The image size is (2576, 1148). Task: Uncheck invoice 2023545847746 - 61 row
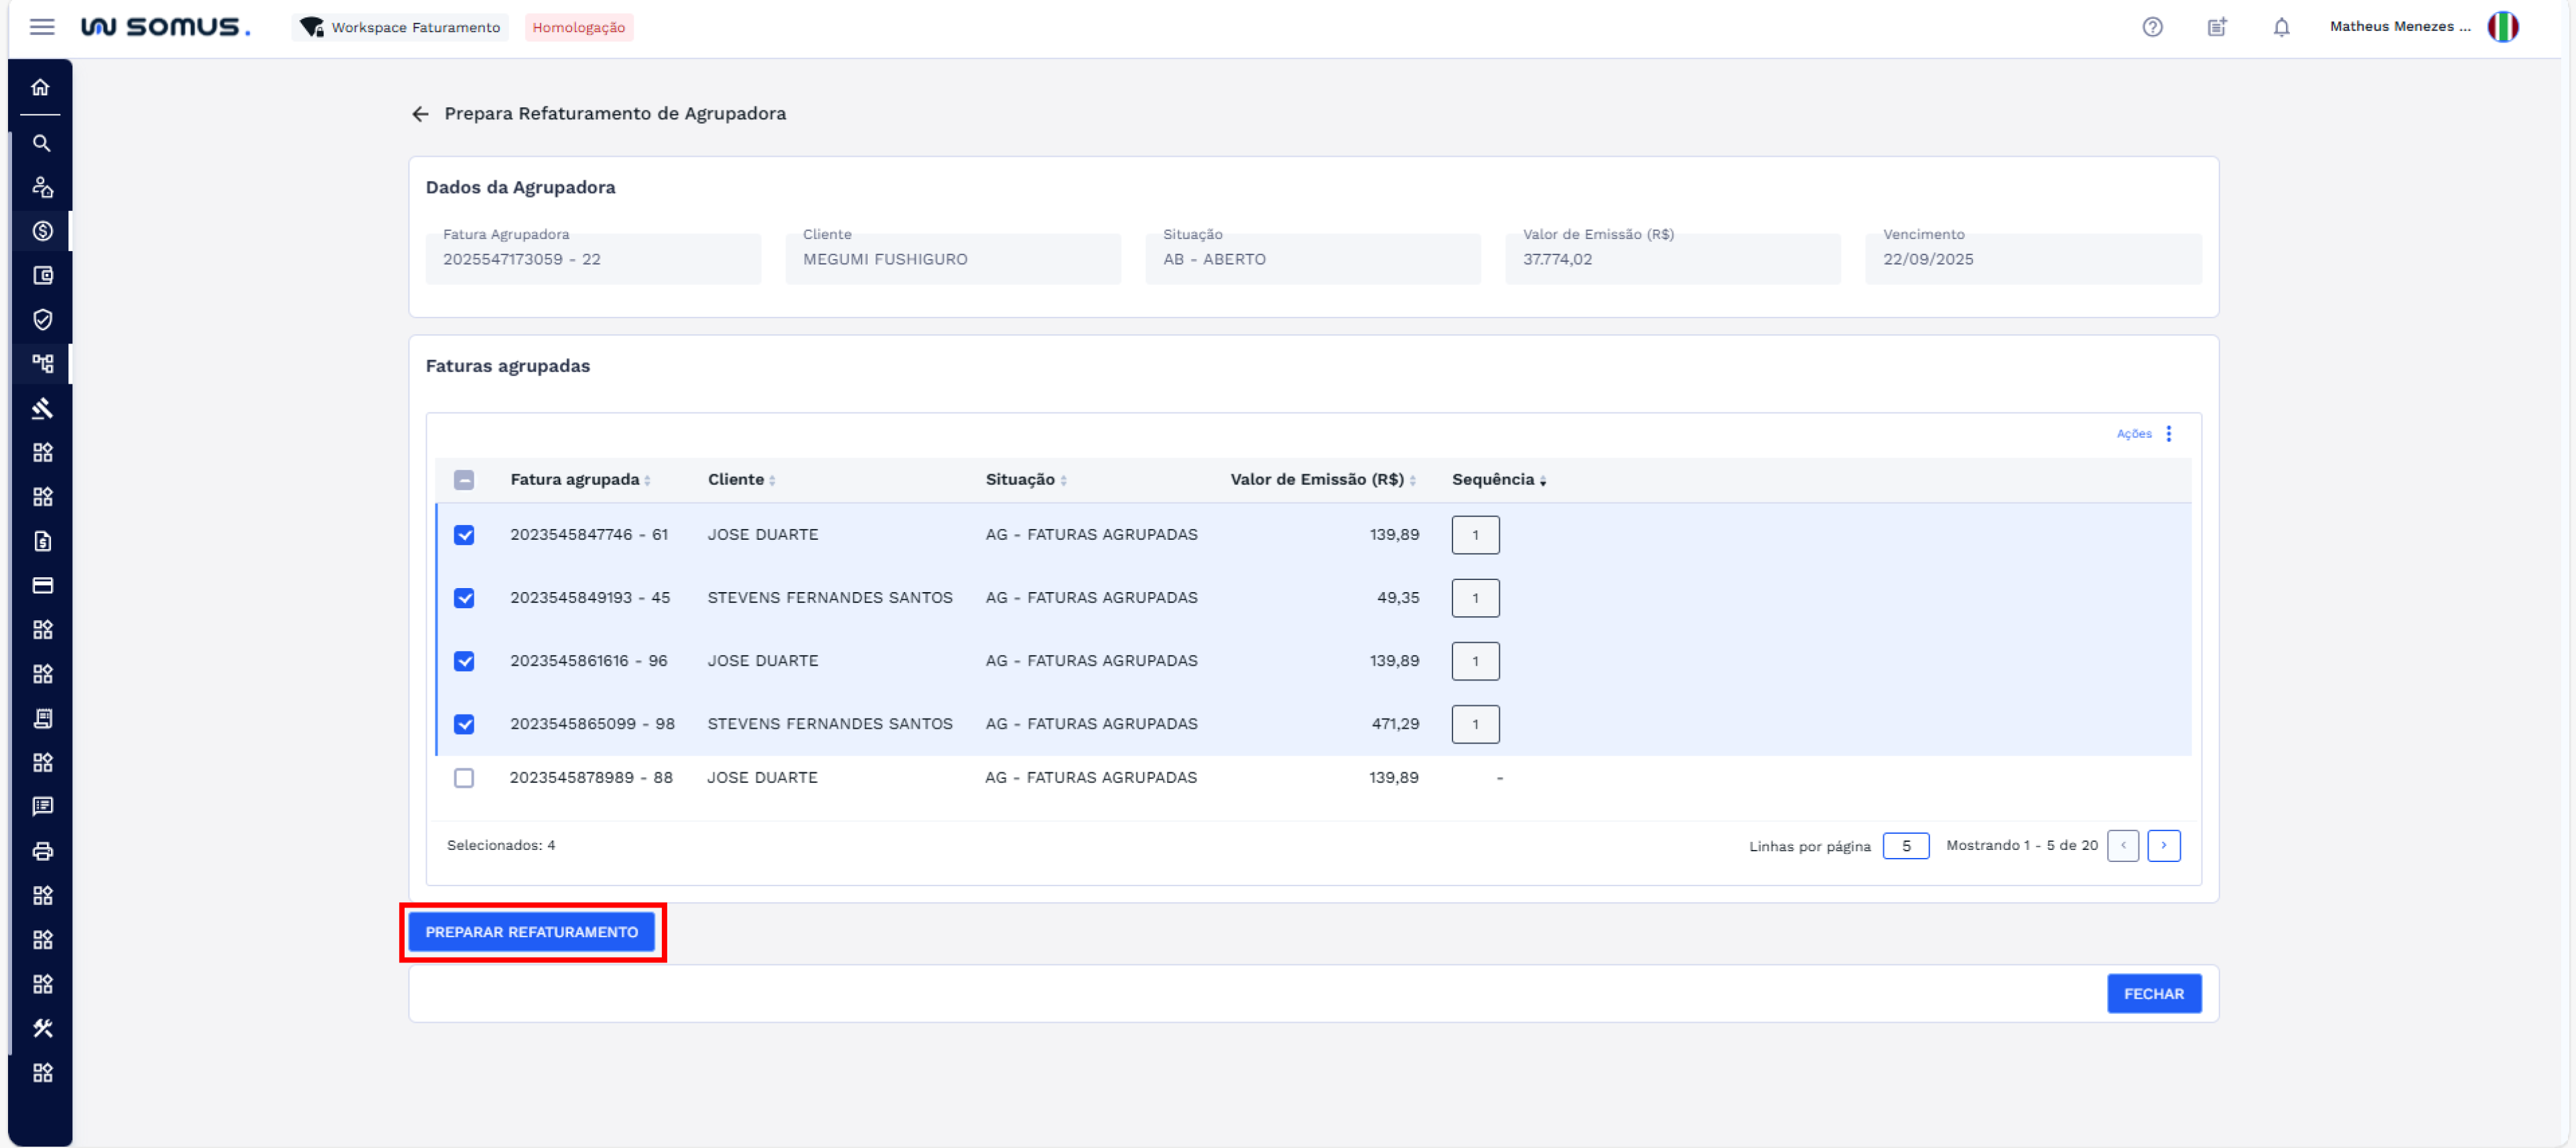pos(464,535)
